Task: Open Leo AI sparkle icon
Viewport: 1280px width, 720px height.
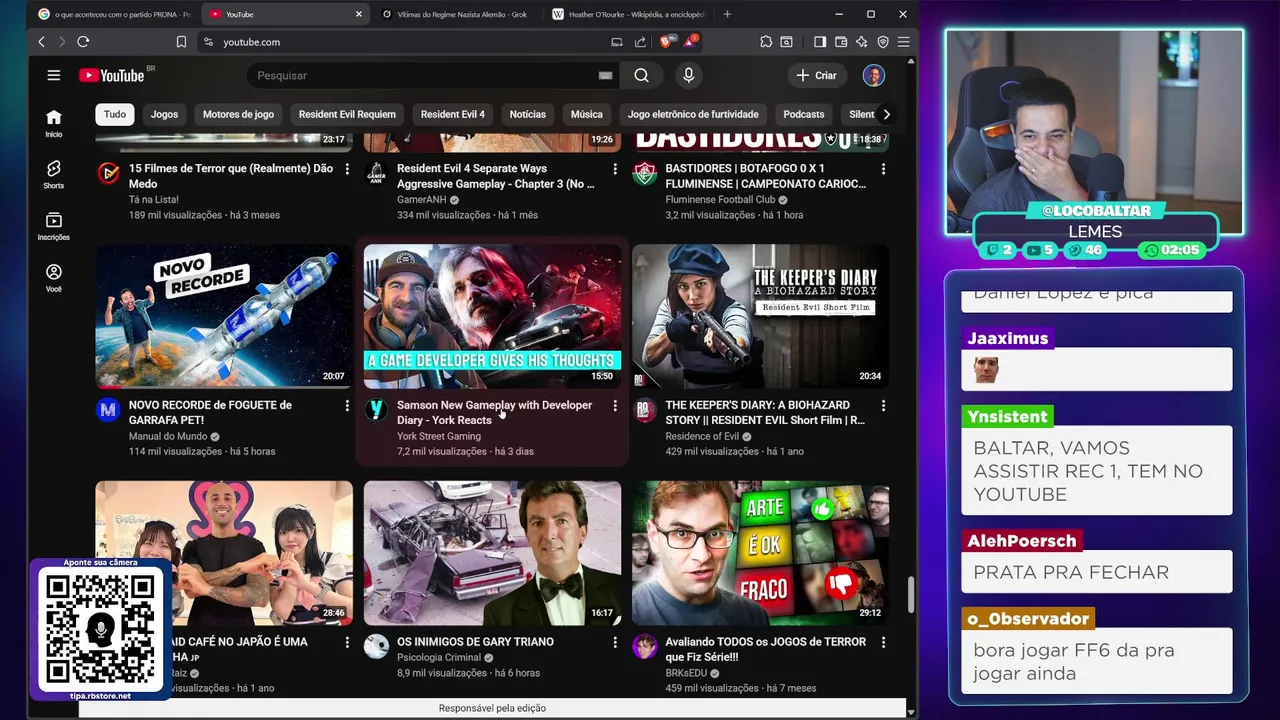Action: point(862,42)
